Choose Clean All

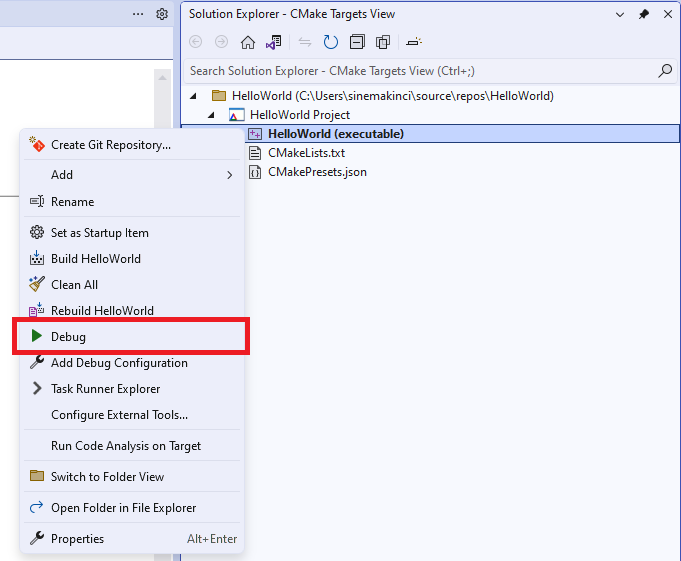click(132, 285)
